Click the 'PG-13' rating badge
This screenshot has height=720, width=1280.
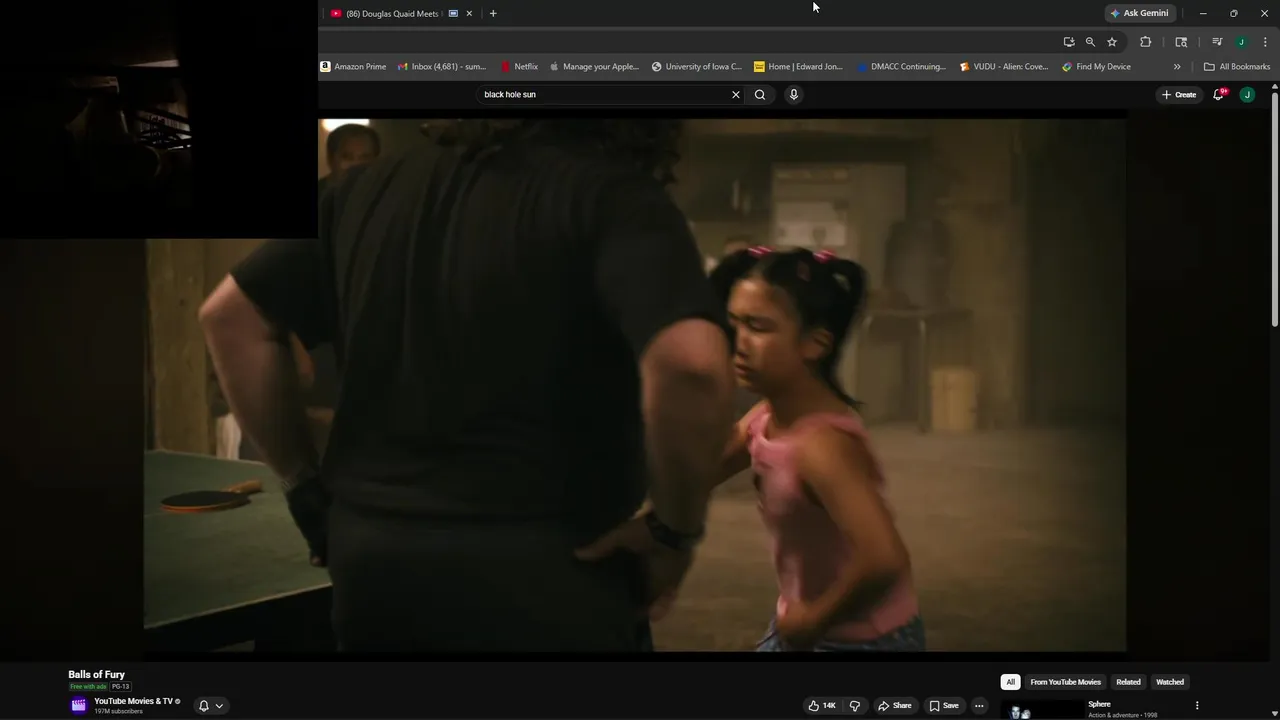pyautogui.click(x=120, y=687)
